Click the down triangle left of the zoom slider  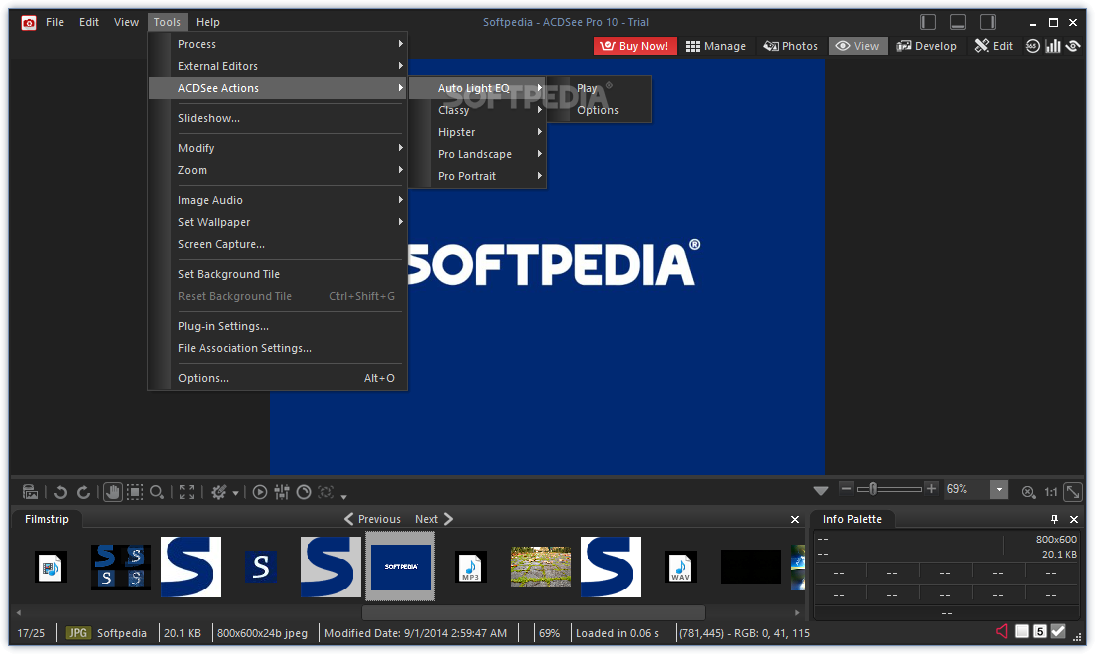[x=821, y=491]
